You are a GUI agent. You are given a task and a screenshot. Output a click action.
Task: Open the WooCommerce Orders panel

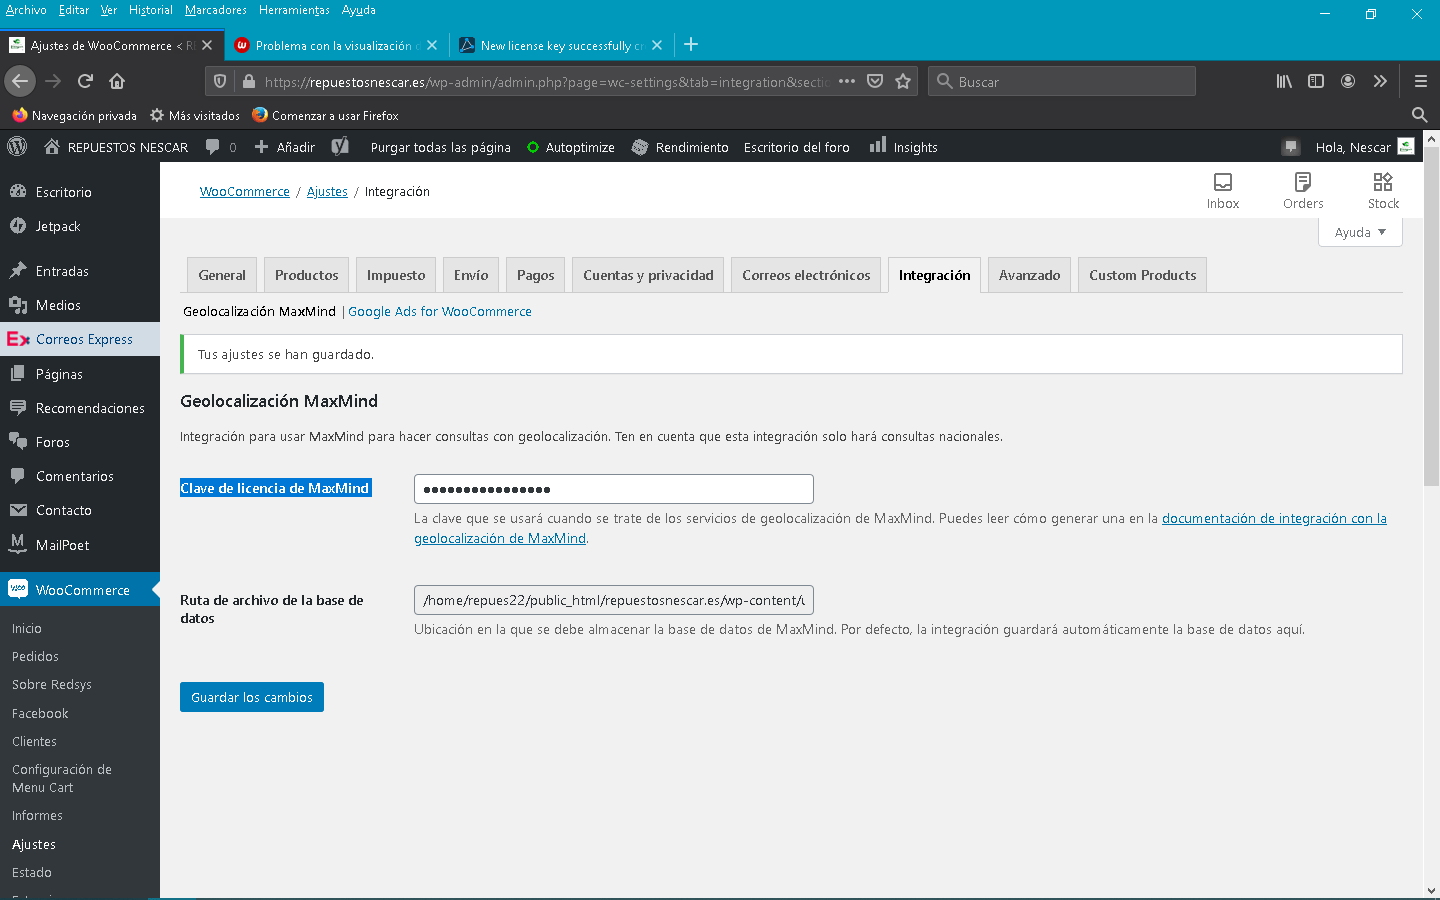1303,190
